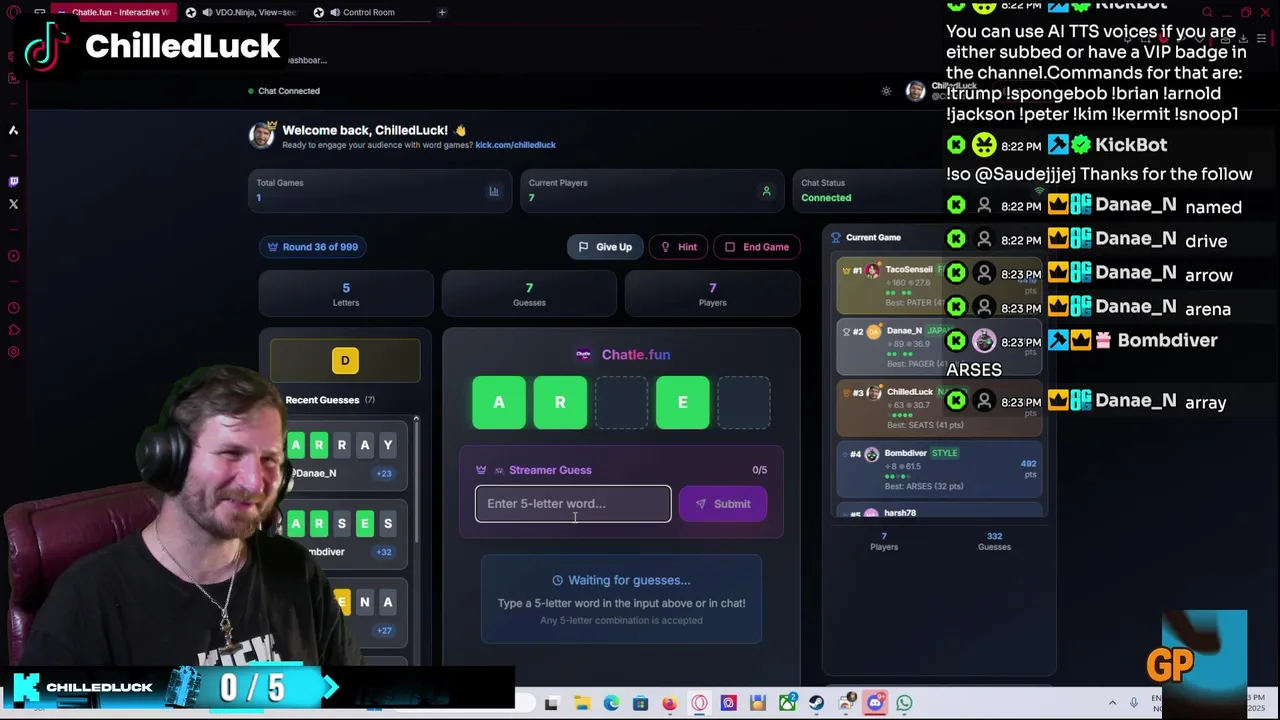Open Firefox from the taskbar
The height and width of the screenshot is (720, 1280).
pos(669,703)
